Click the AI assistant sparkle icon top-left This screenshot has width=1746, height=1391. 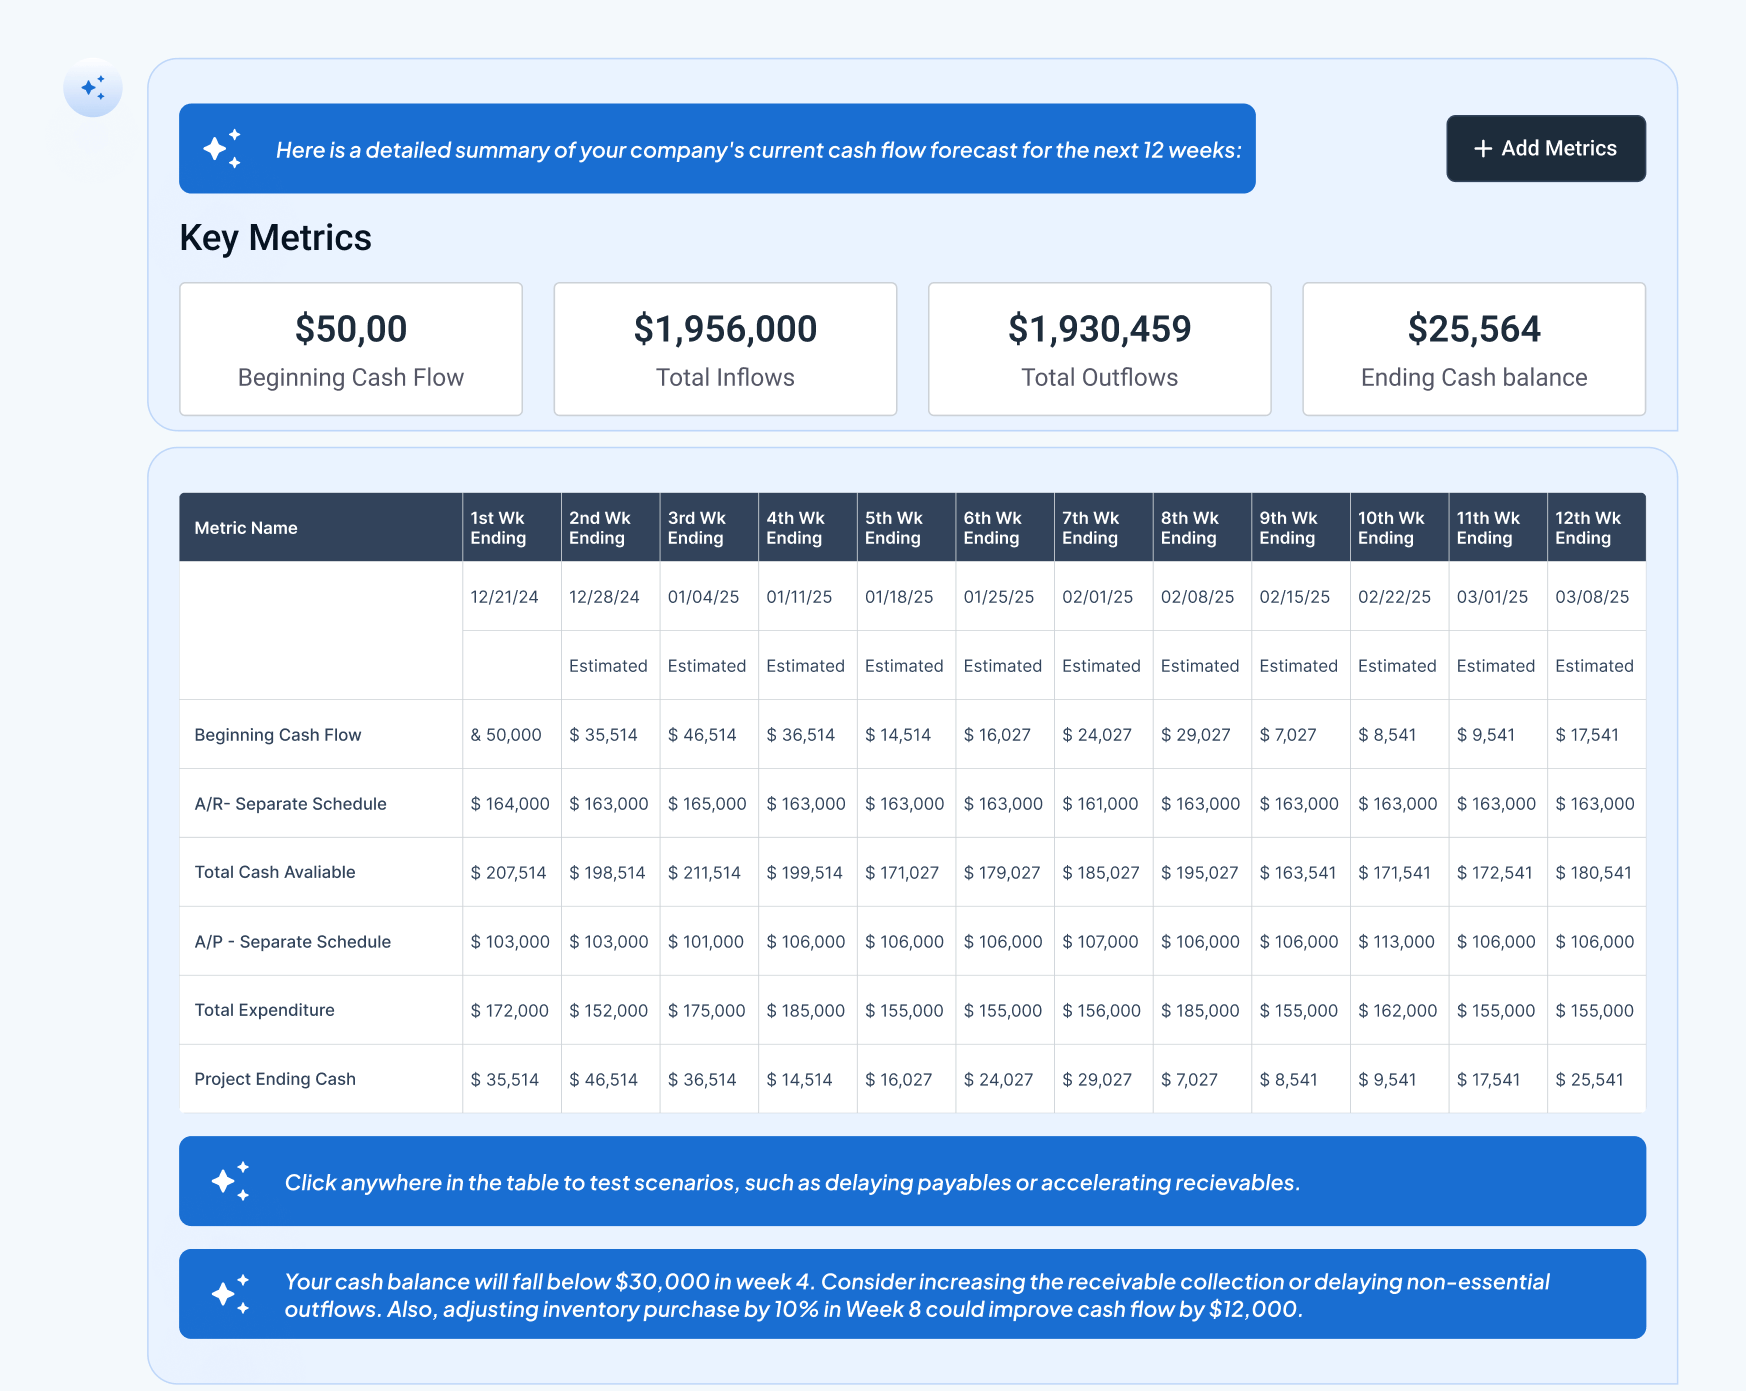click(92, 89)
